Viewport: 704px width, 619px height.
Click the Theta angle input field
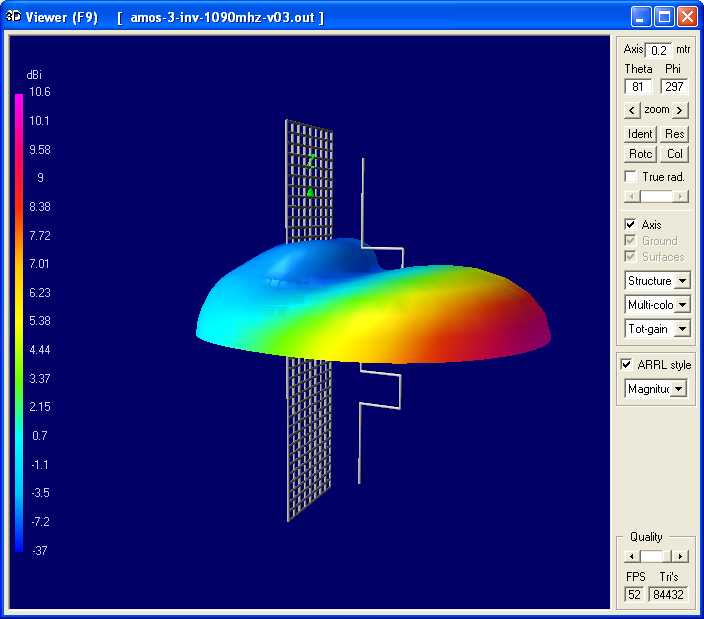[639, 87]
